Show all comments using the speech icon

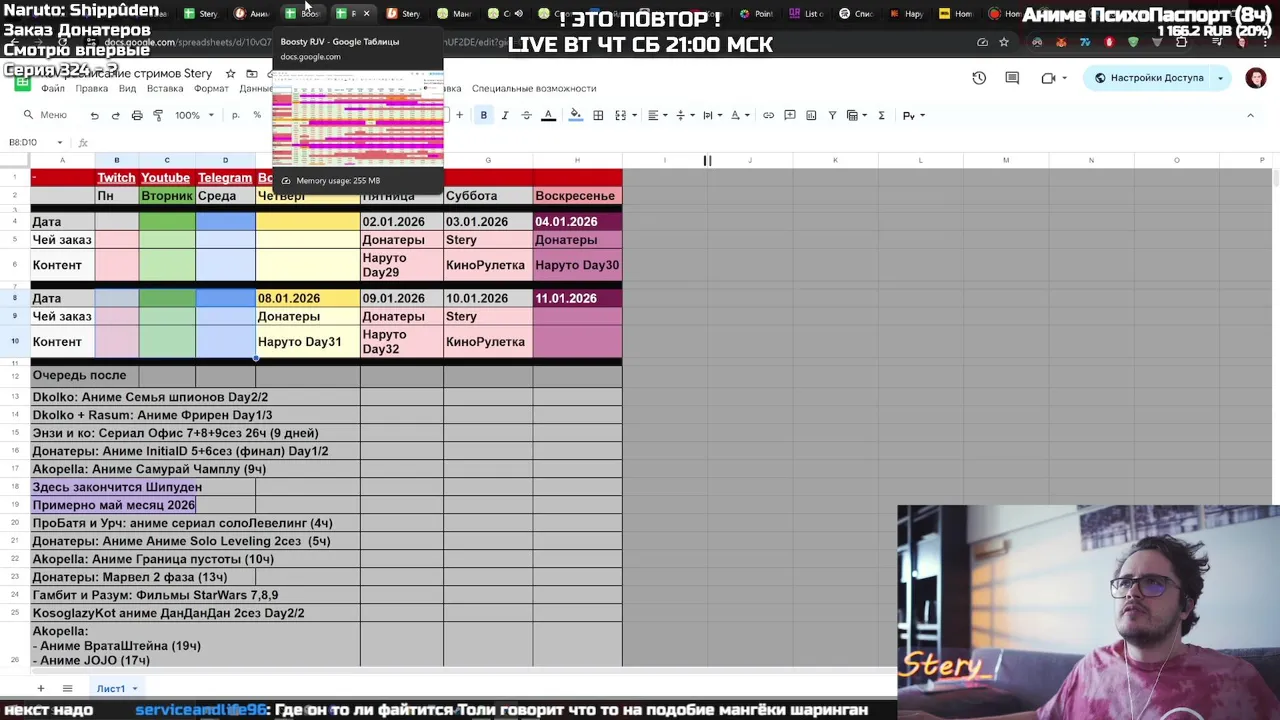[x=1012, y=78]
